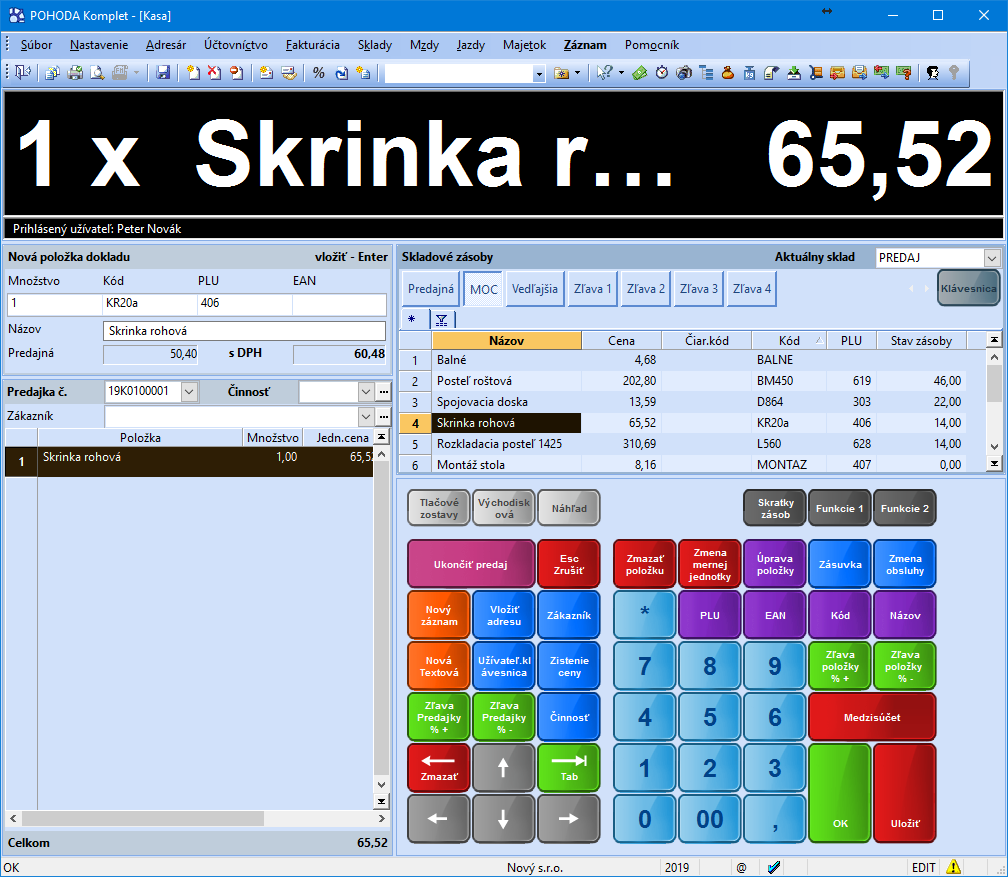Click the checkmark icon in the status bar
Screen dimensions: 1008x877
coord(773,867)
